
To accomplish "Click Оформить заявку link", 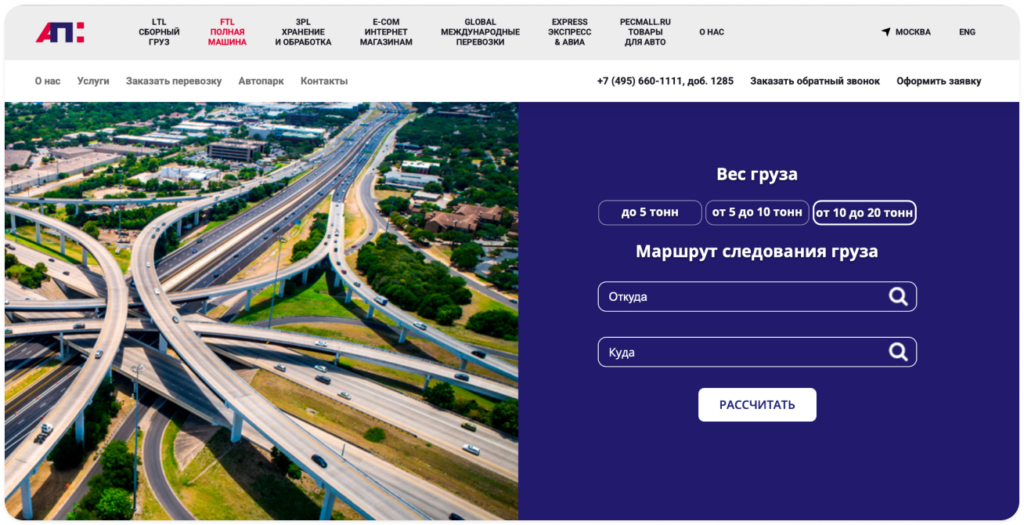I will pos(938,81).
